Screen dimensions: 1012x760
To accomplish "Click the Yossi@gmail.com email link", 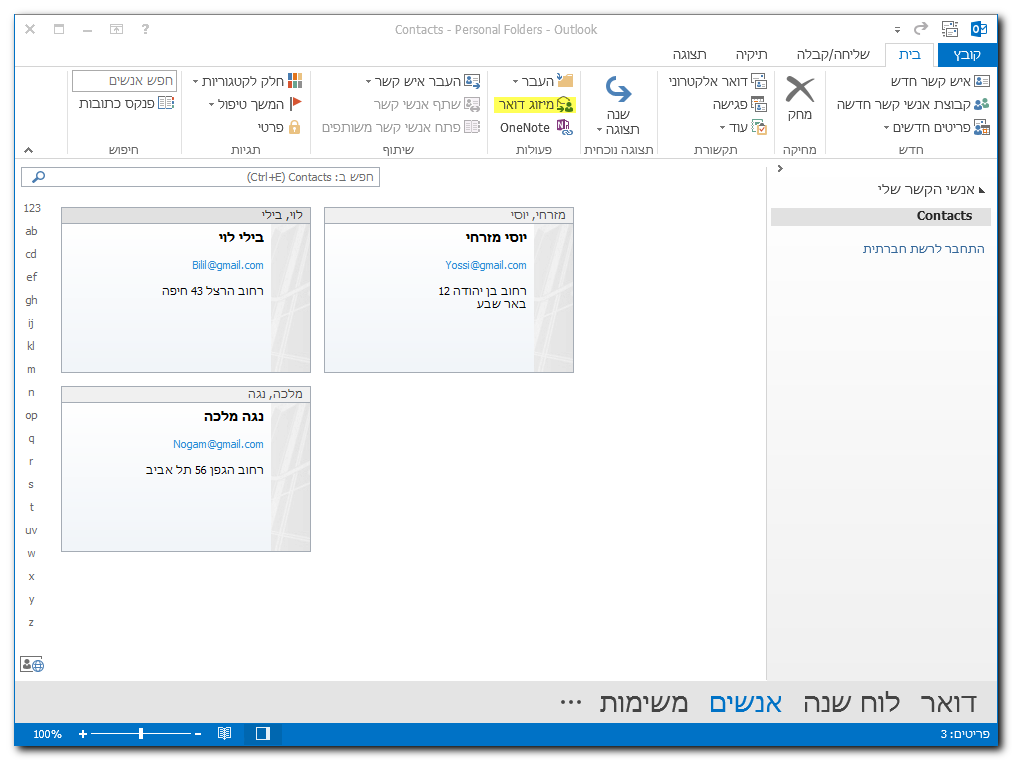I will (x=486, y=265).
